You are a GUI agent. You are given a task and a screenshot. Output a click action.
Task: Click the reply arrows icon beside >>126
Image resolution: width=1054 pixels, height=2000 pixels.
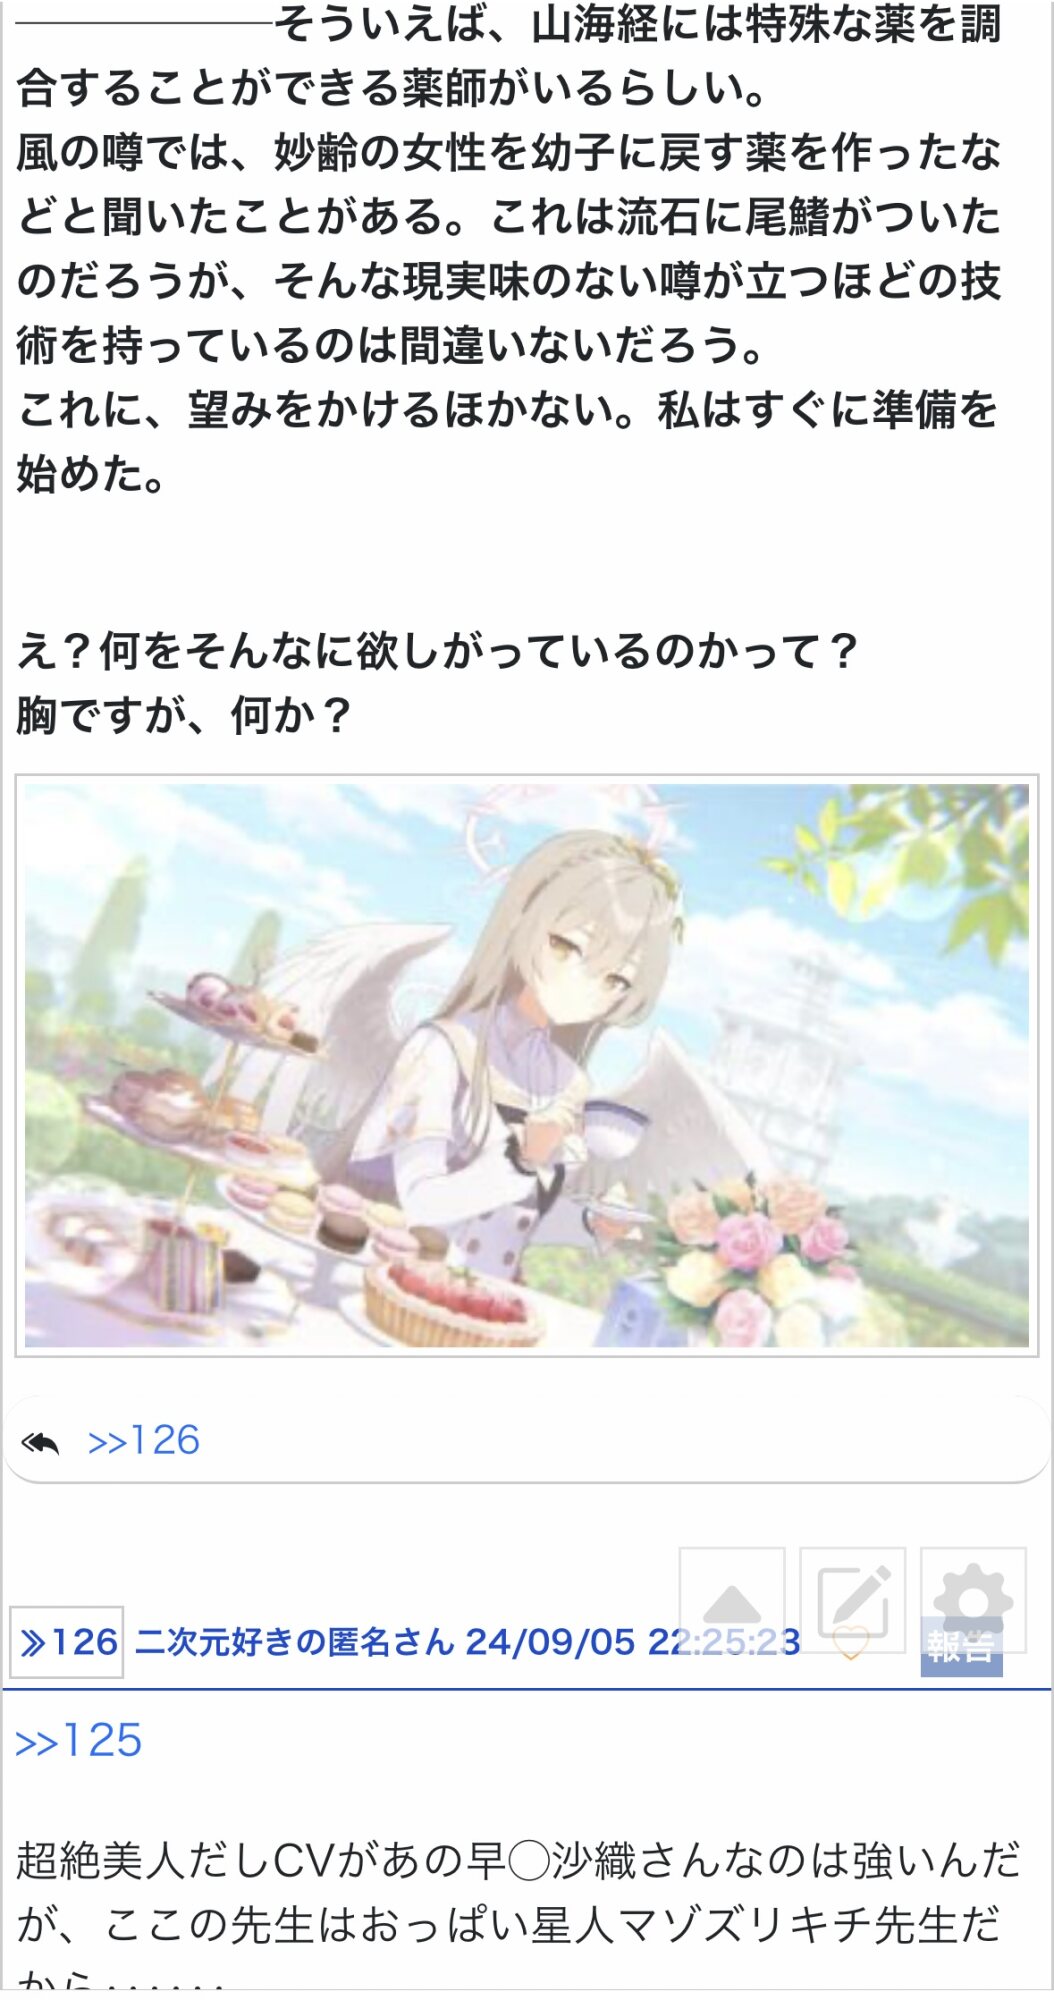point(40,1442)
